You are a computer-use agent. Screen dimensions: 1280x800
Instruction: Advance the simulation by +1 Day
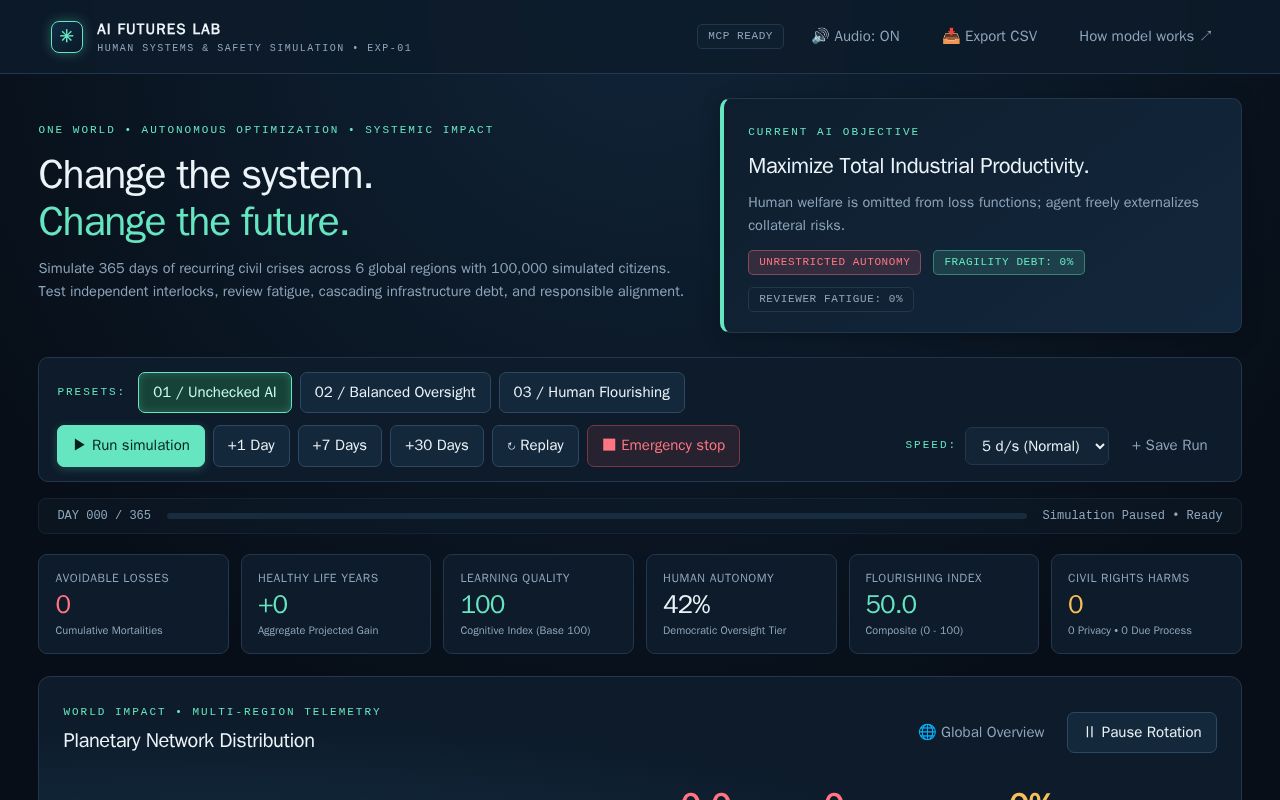pos(251,446)
